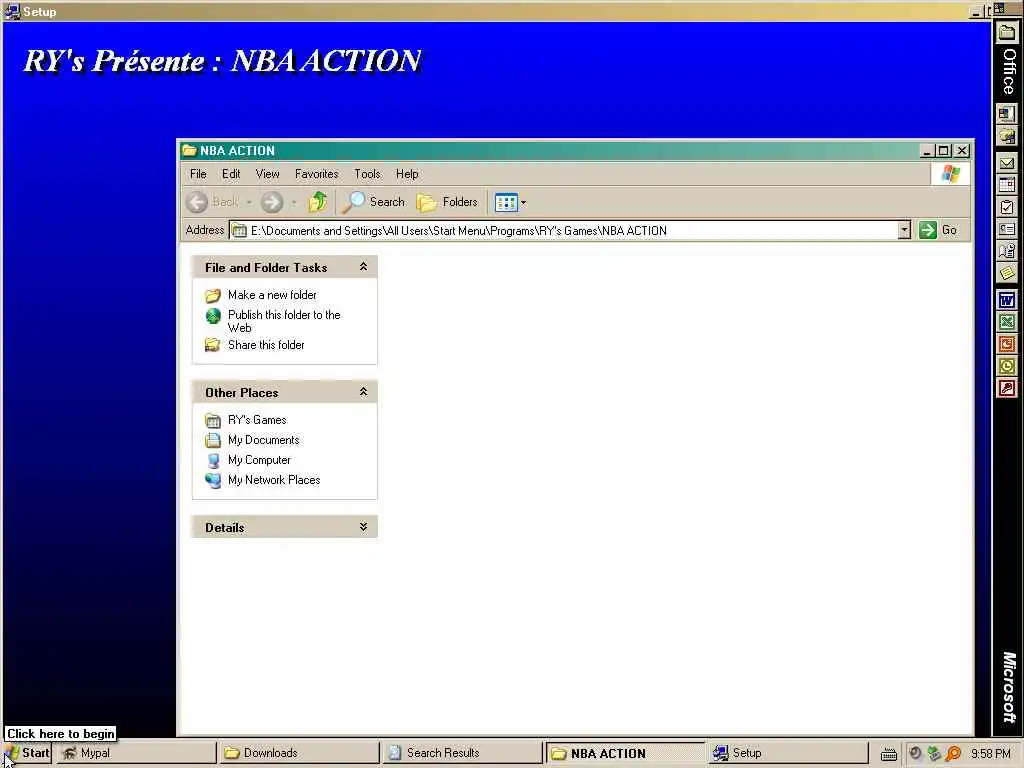Open the Back history dropdown arrow
Viewport: 1024px width, 768px height.
249,202
